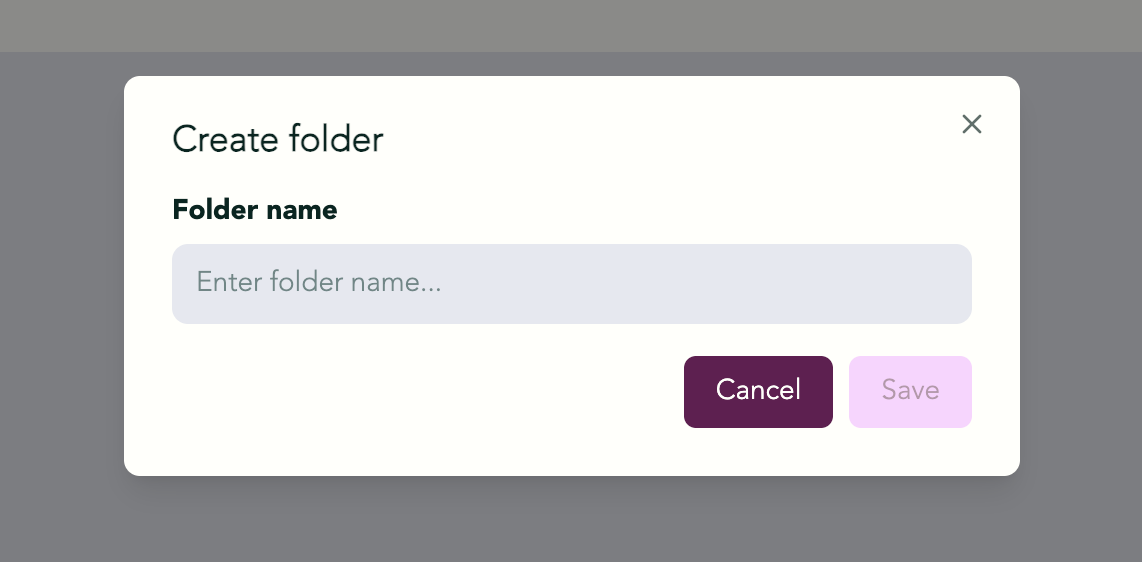Close the Create folder dialog with X
This screenshot has width=1142, height=562.
[972, 124]
